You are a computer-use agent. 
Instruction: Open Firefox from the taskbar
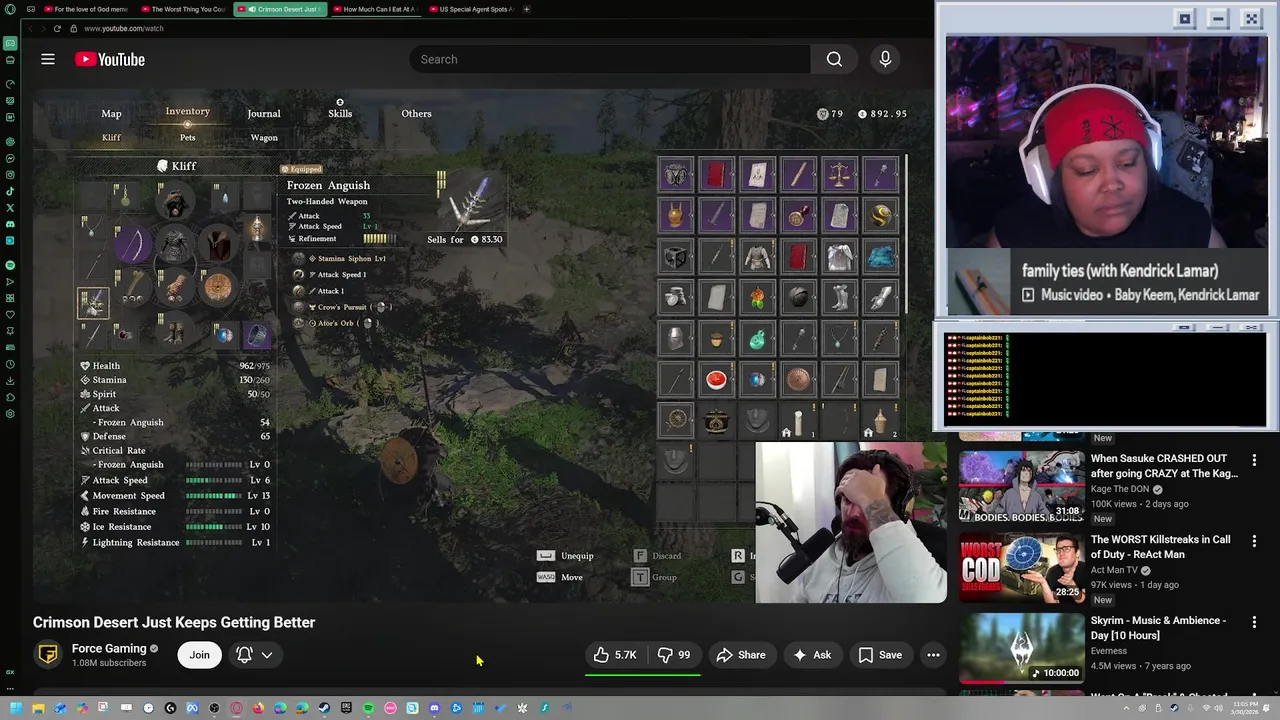pyautogui.click(x=258, y=708)
